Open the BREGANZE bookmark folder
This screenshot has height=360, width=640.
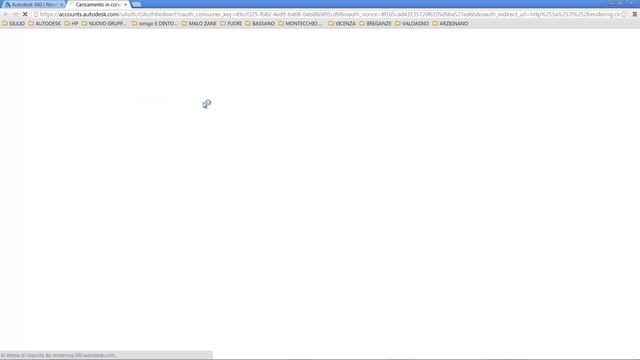tap(375, 24)
